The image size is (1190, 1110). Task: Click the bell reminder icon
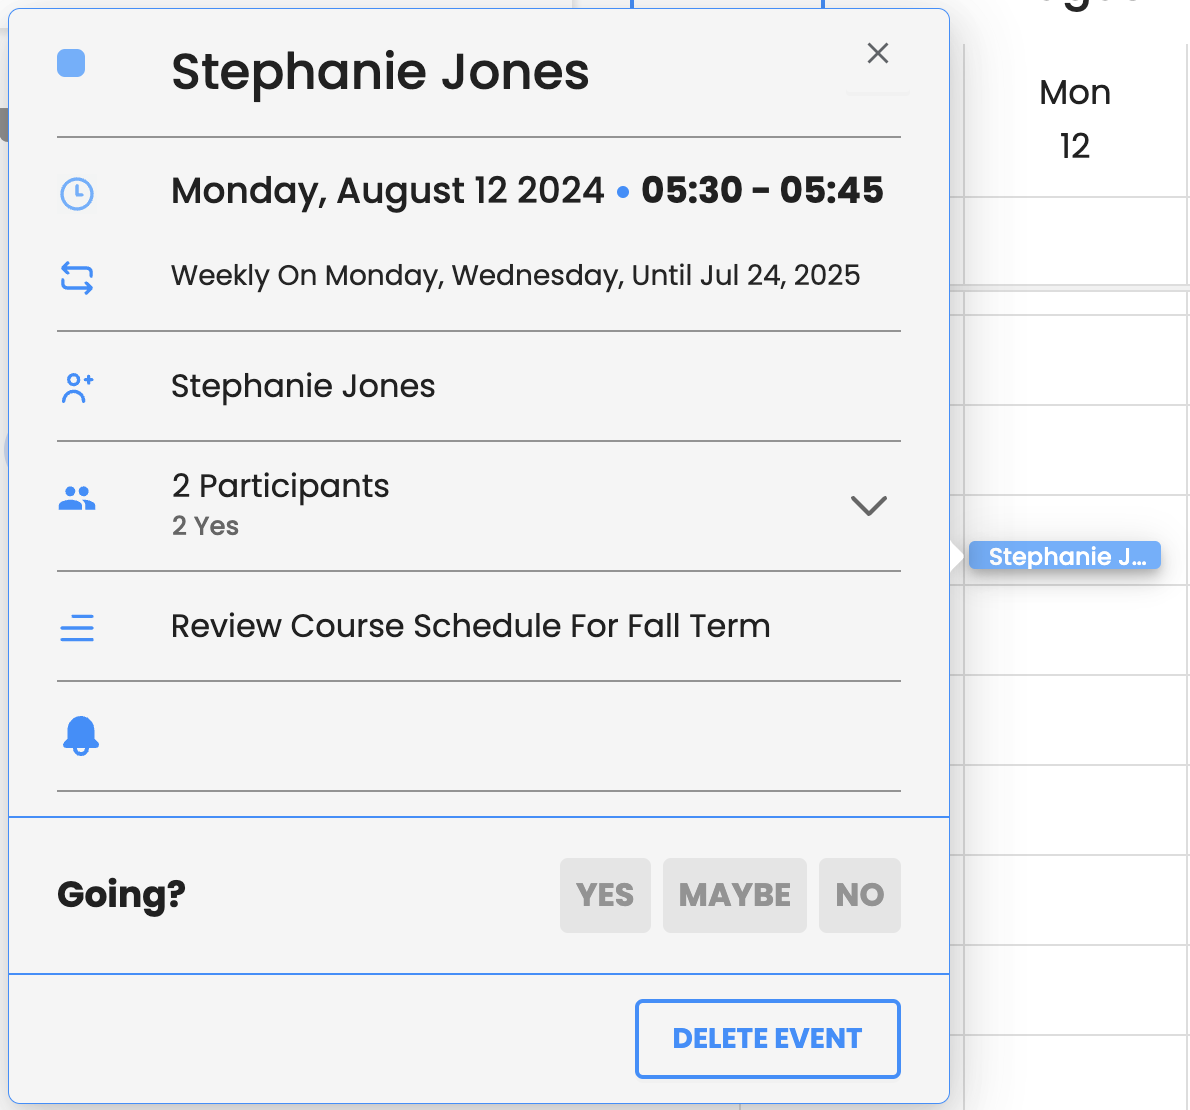(x=81, y=736)
